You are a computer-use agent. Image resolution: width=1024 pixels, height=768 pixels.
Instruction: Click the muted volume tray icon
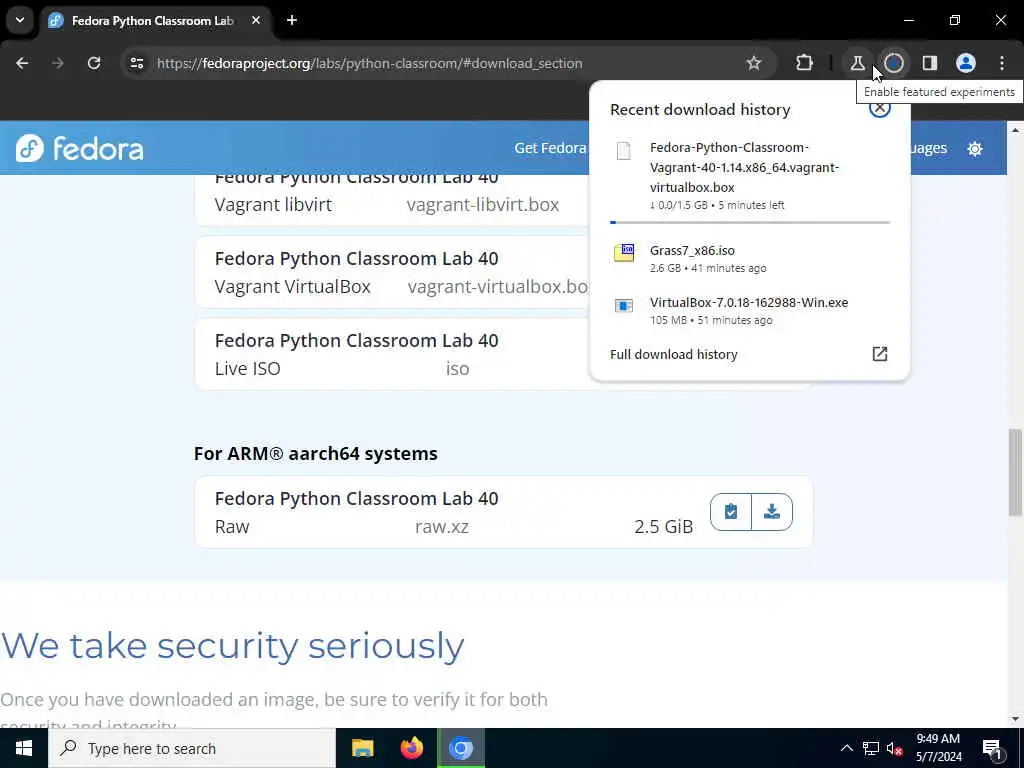coord(895,749)
